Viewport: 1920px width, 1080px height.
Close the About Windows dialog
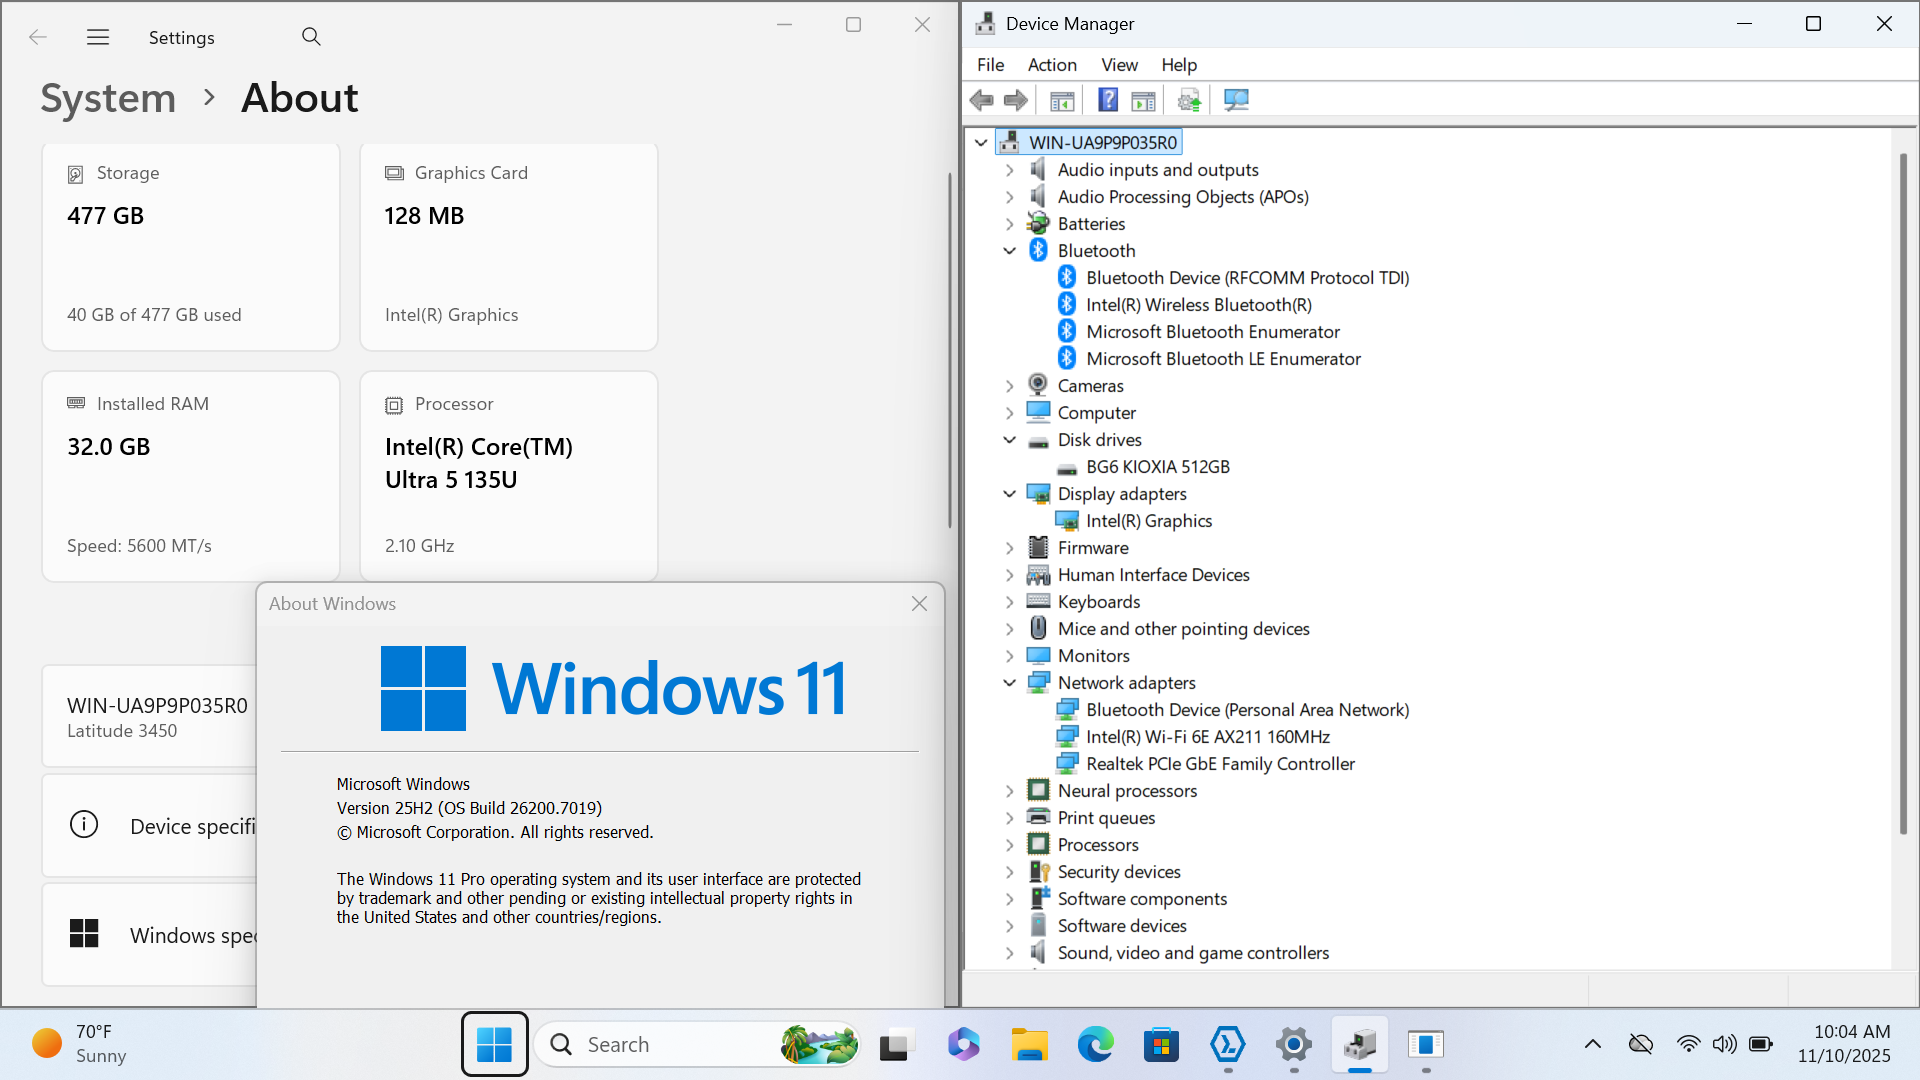(x=919, y=604)
